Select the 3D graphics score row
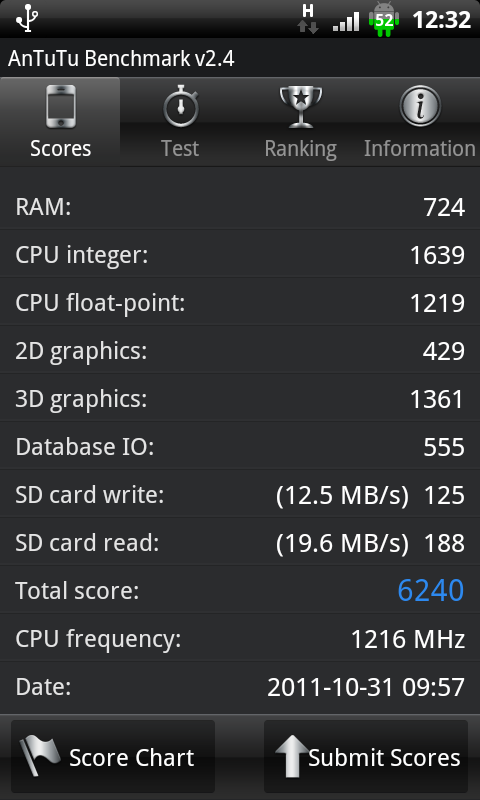Viewport: 480px width, 800px height. (x=240, y=398)
